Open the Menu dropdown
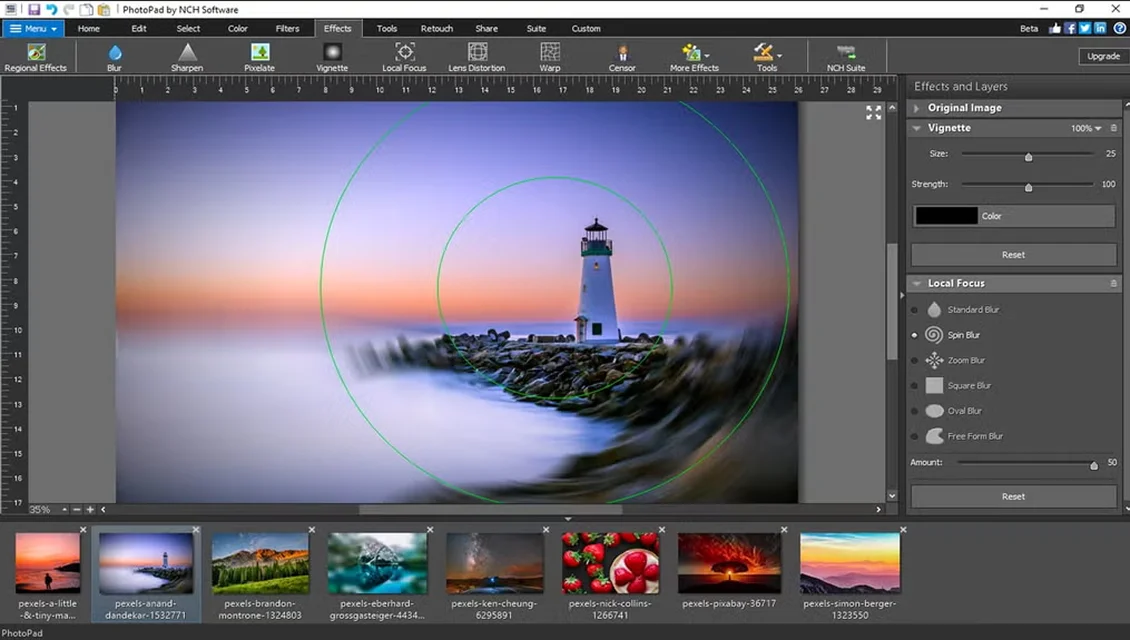Viewport: 1130px width, 640px height. (33, 28)
